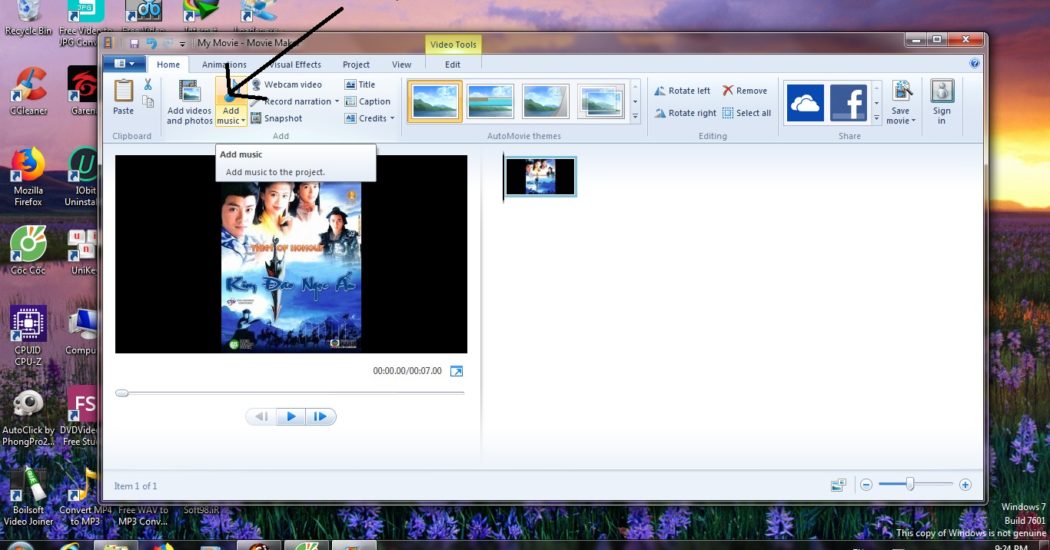Change thumbnail size icon in status bar

838,485
